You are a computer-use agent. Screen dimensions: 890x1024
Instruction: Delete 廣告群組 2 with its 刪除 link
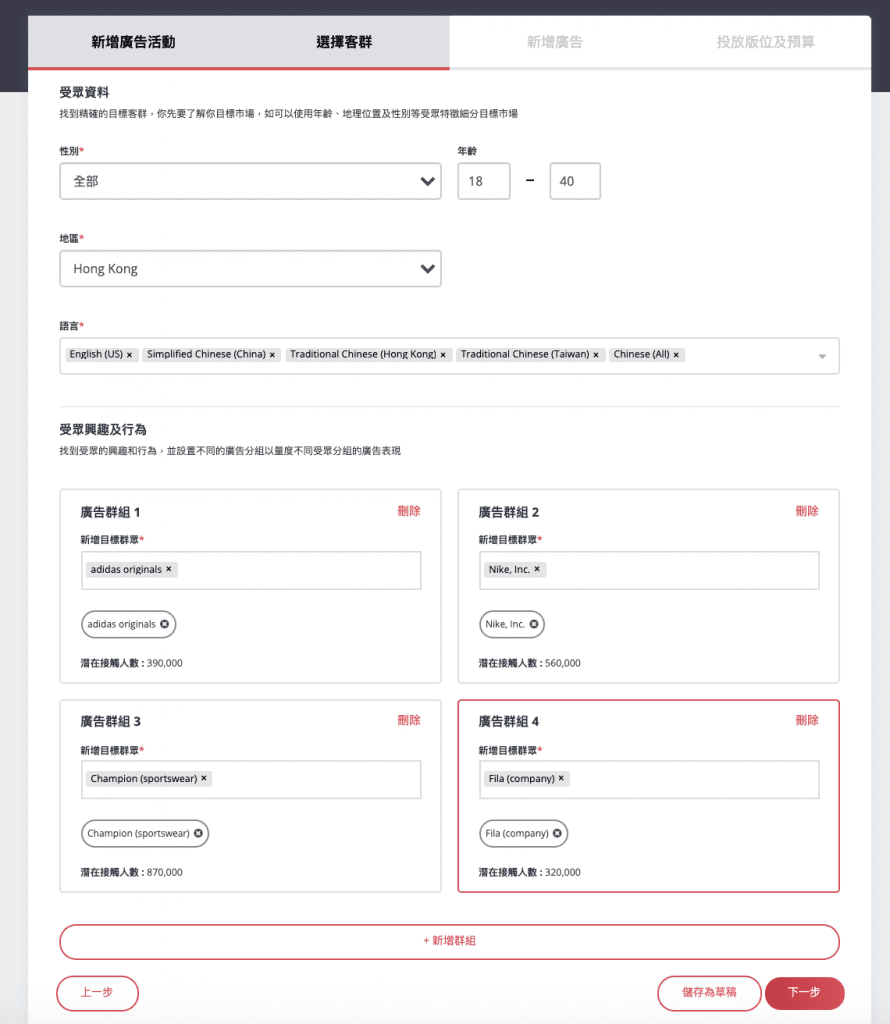807,511
